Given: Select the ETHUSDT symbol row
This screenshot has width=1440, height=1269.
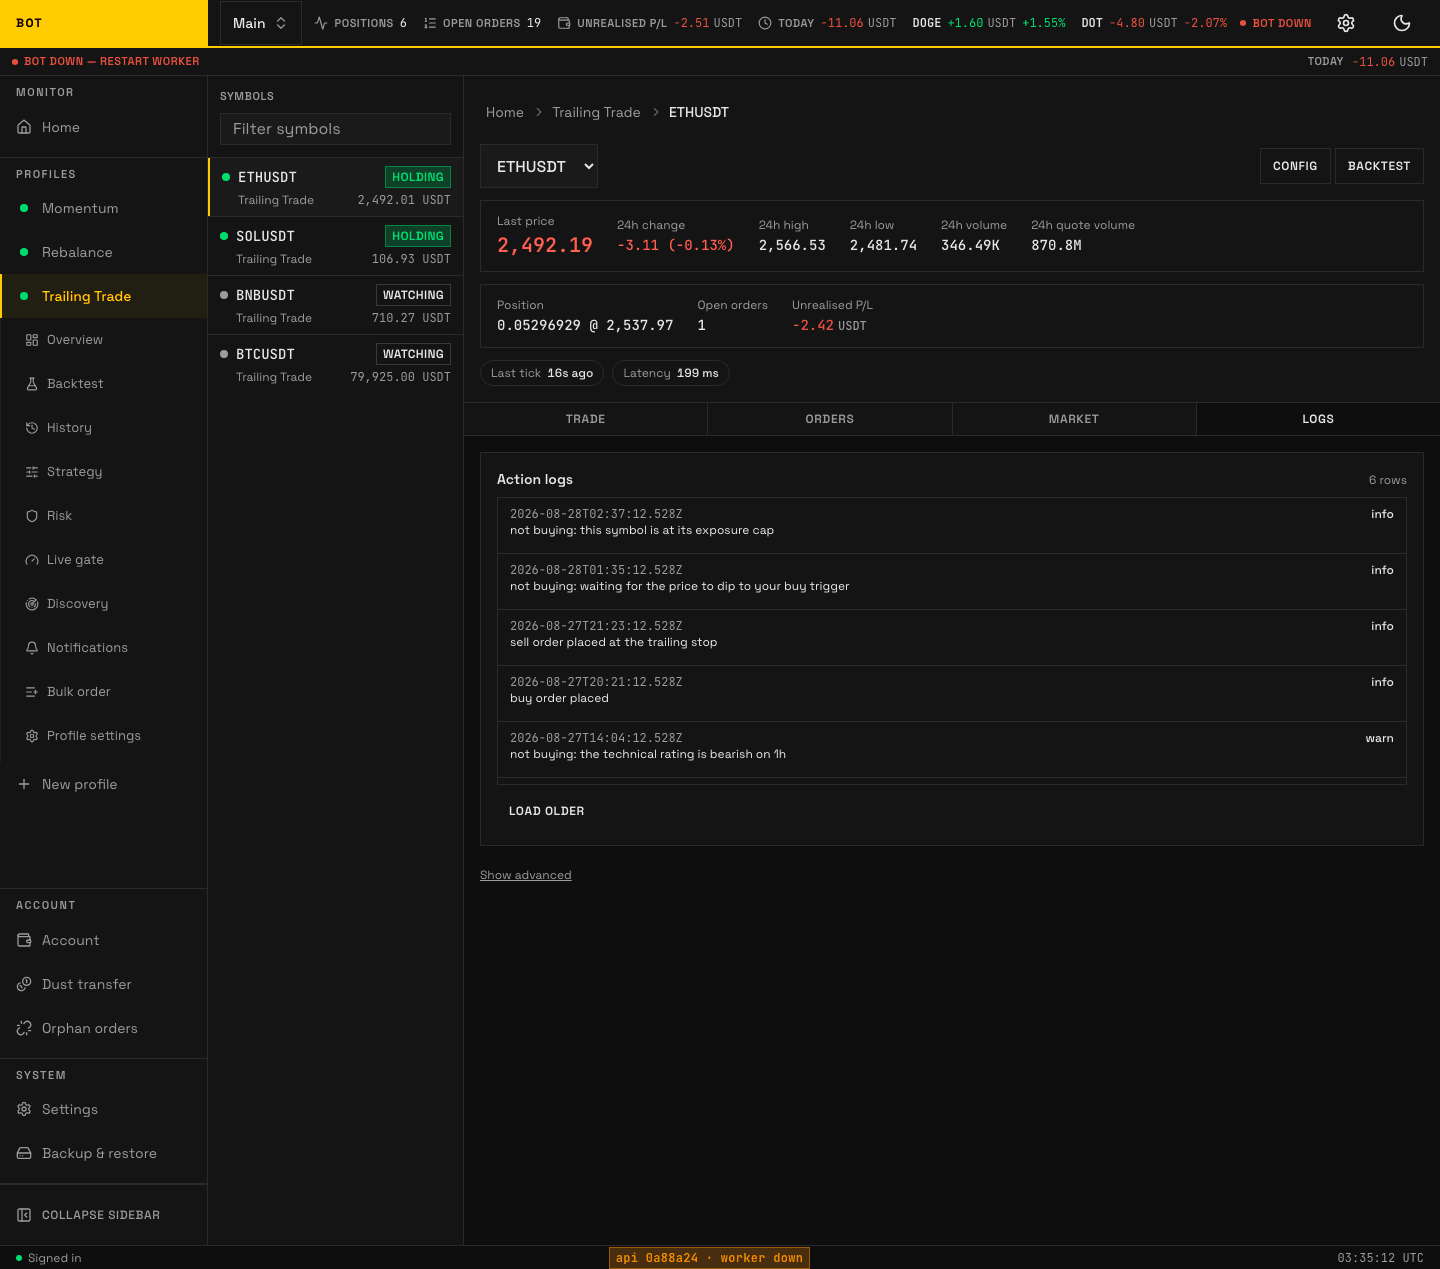Looking at the screenshot, I should [336, 187].
